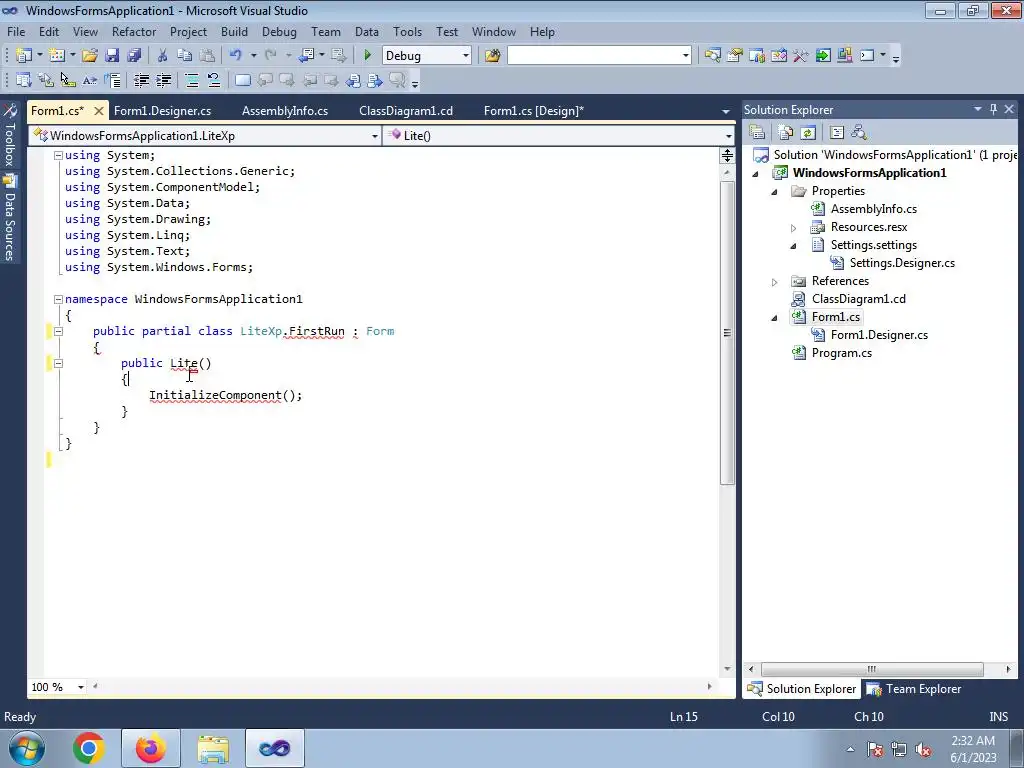
Task: Open the Tools menu
Action: 408,31
